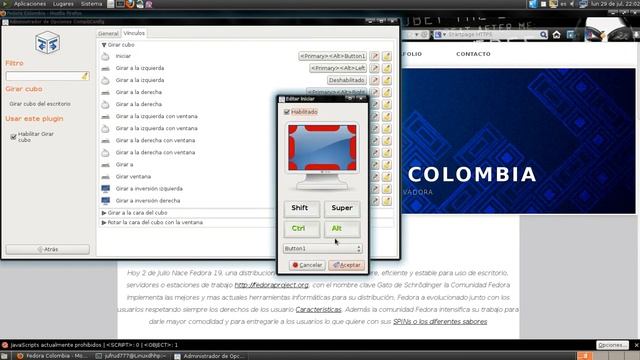Open the Aplicaciones menu
This screenshot has width=640, height=360.
[x=30, y=4]
